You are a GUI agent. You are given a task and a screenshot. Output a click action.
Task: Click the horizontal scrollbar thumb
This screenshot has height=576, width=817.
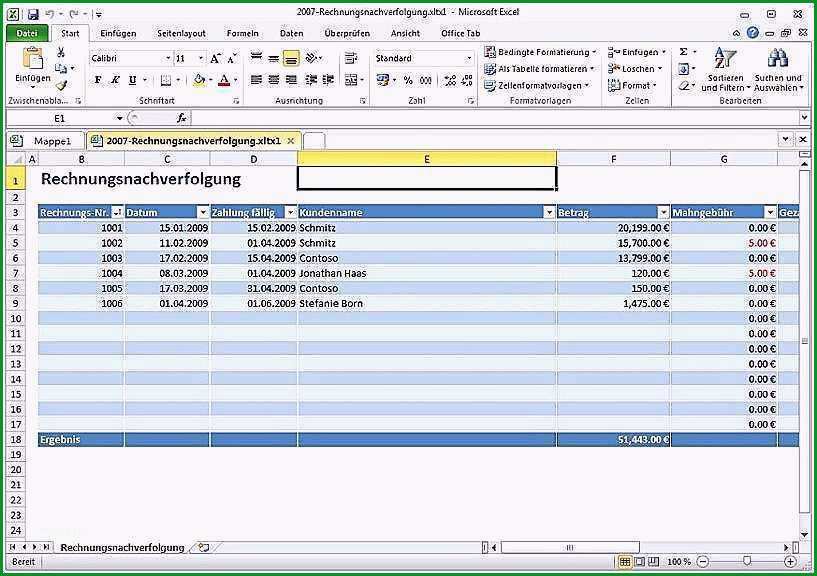[x=570, y=547]
